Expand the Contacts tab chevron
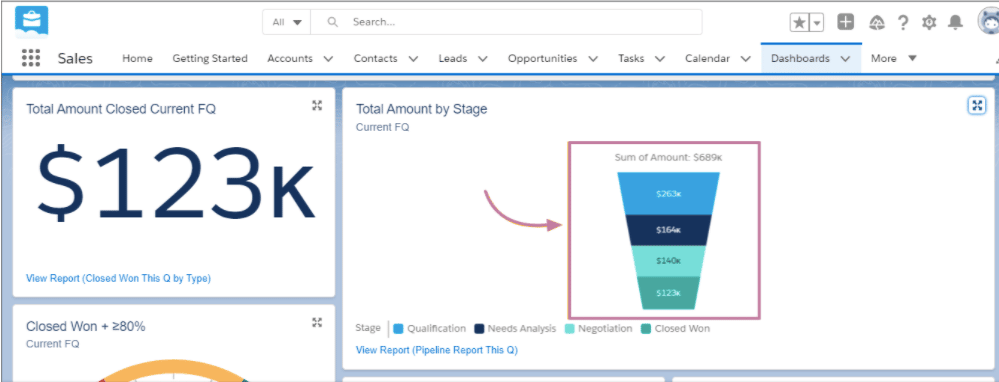999x382 pixels. tap(413, 59)
